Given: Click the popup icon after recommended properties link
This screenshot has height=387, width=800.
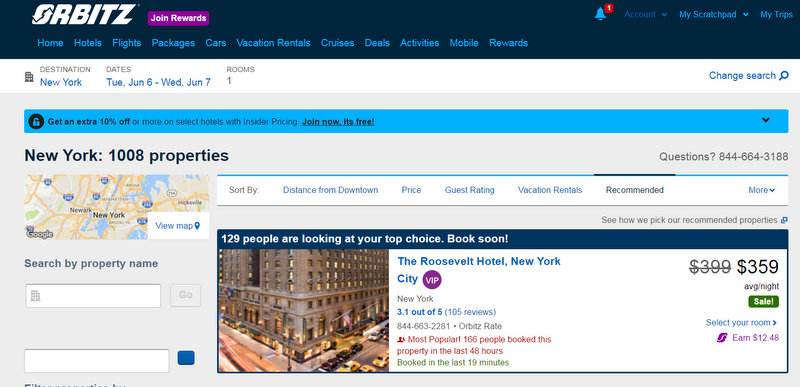Looking at the screenshot, I should click(784, 220).
